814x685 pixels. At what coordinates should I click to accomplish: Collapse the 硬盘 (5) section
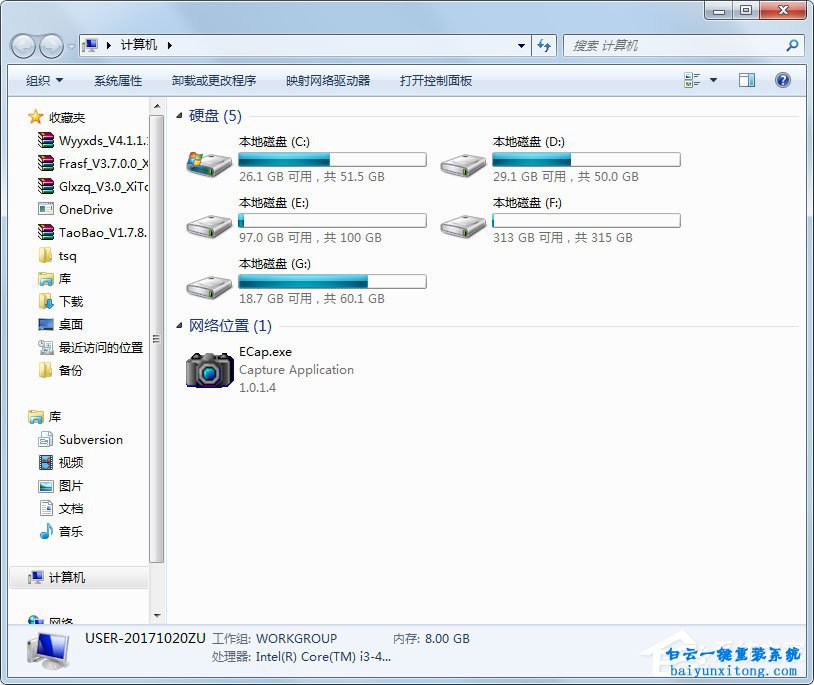coord(181,116)
